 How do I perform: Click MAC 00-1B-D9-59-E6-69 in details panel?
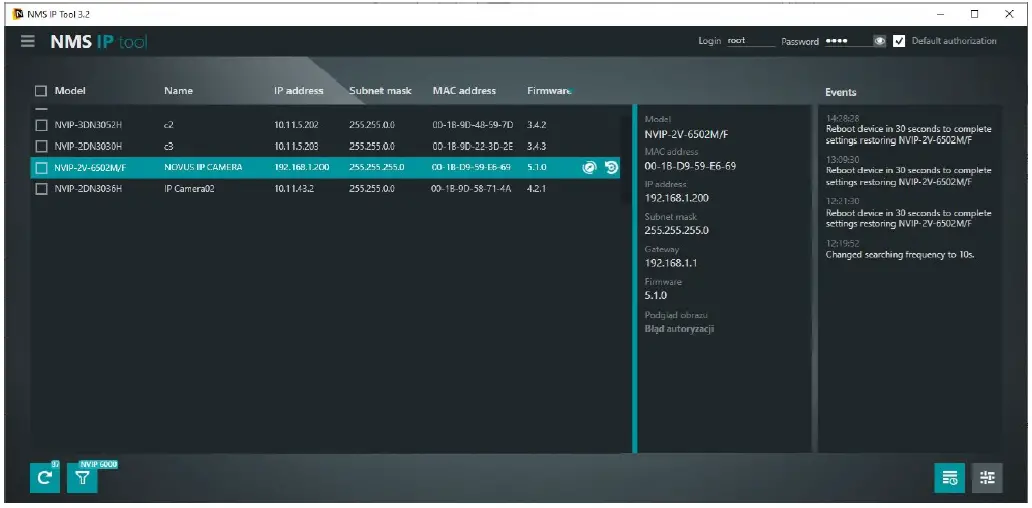[x=690, y=166]
